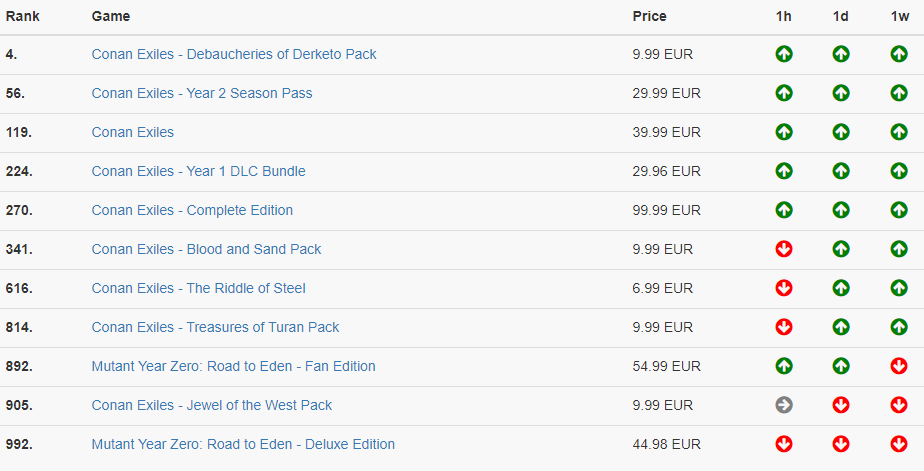The width and height of the screenshot is (924, 471).
Task: Sort the table by the Rank column header
Action: [x=21, y=16]
